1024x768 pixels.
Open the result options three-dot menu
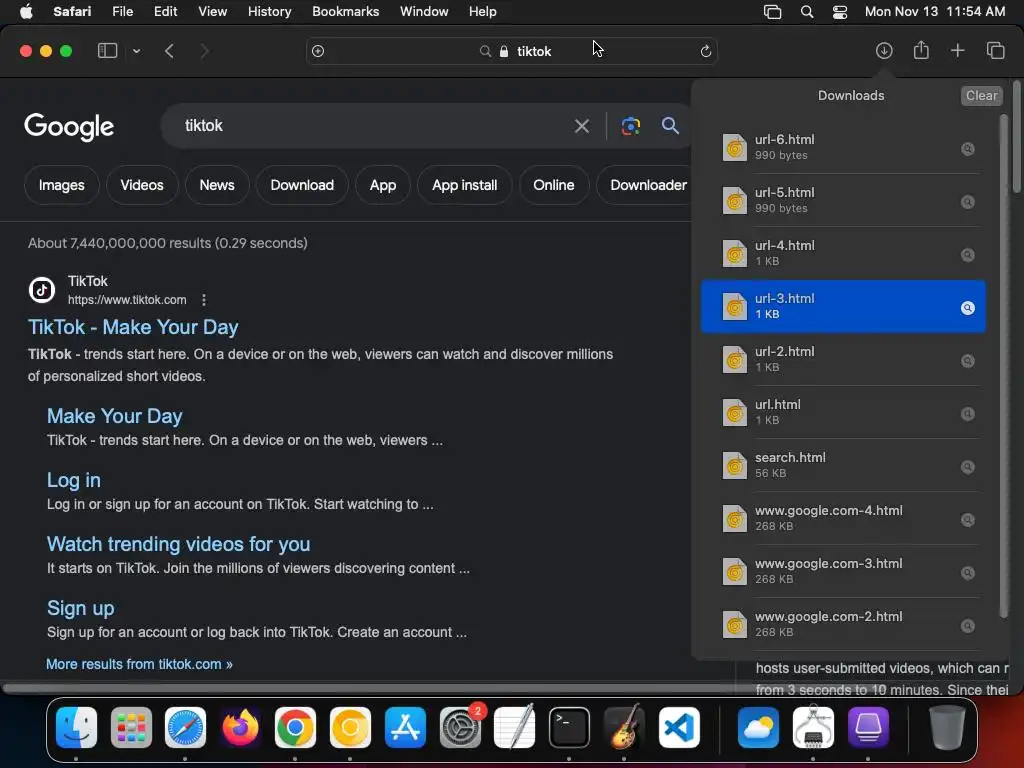click(204, 300)
